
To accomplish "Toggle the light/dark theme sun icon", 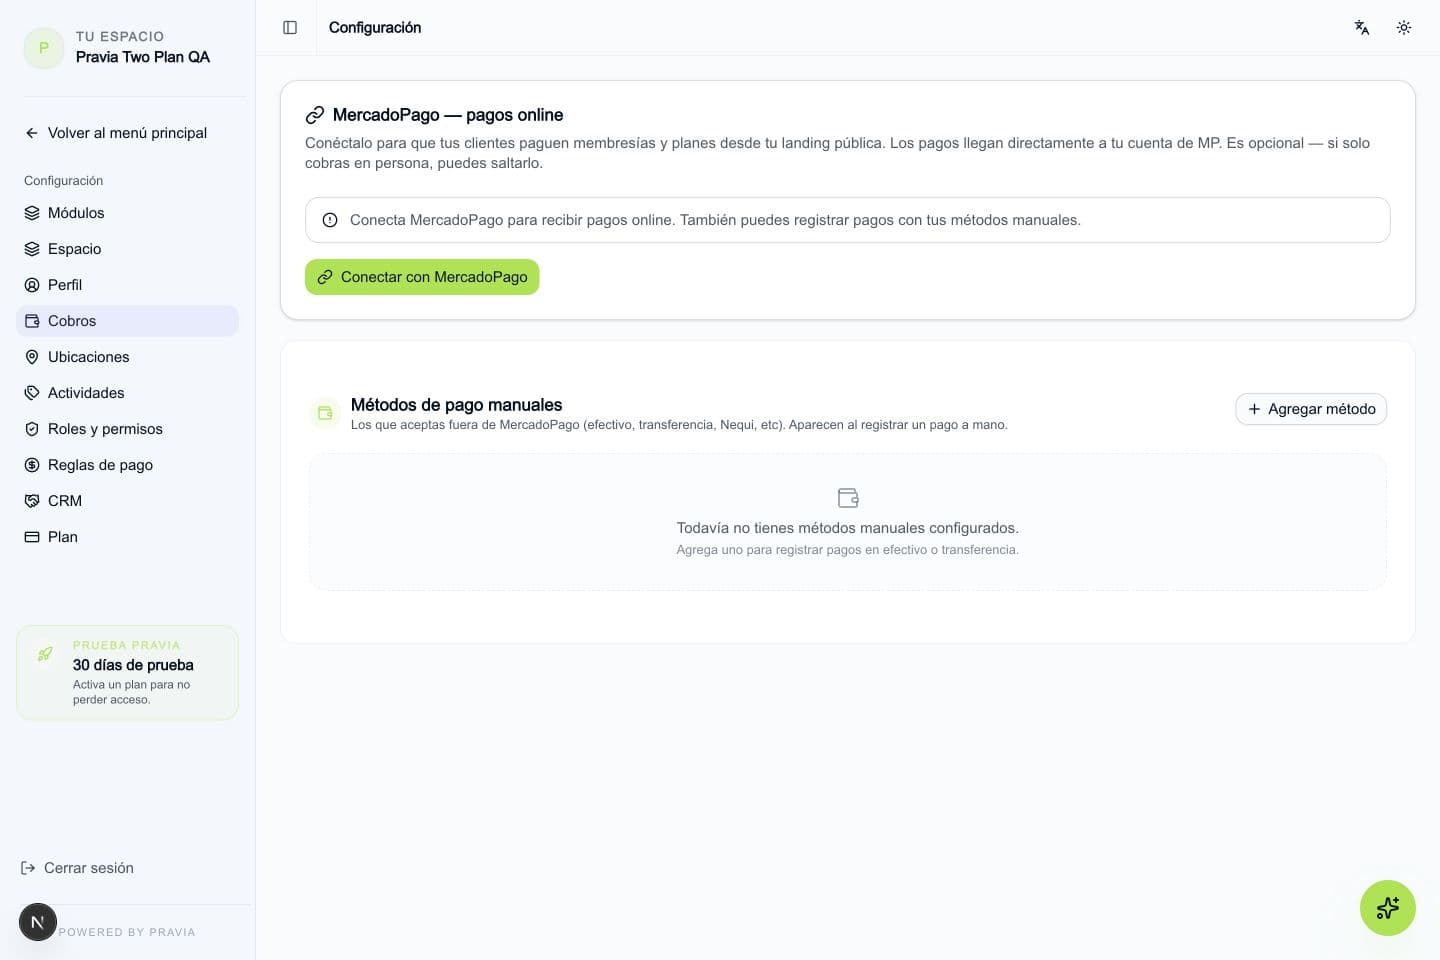I will (x=1404, y=28).
